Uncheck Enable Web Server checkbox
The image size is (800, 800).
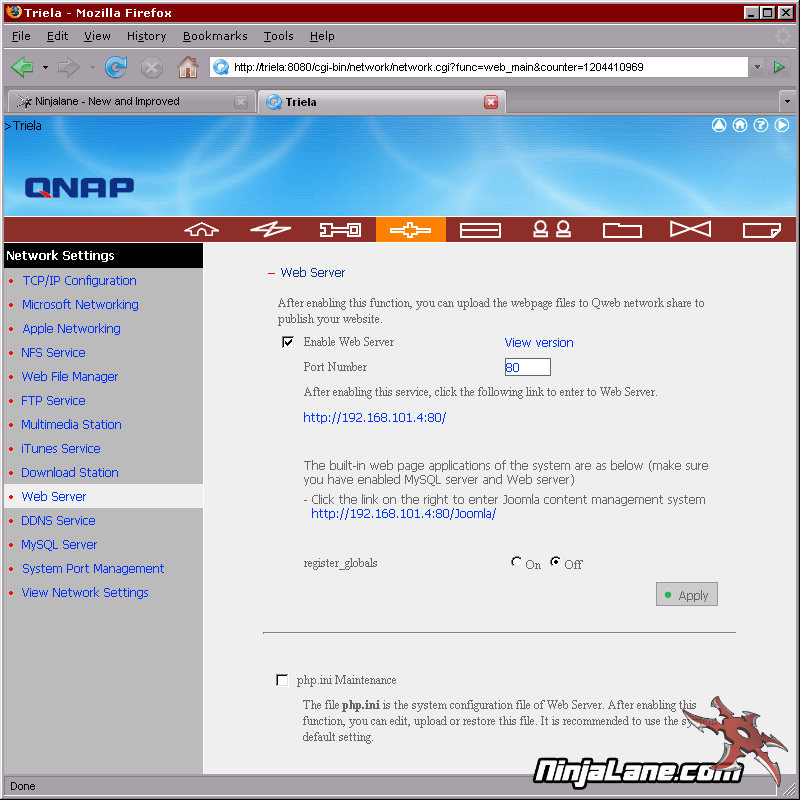[x=288, y=342]
